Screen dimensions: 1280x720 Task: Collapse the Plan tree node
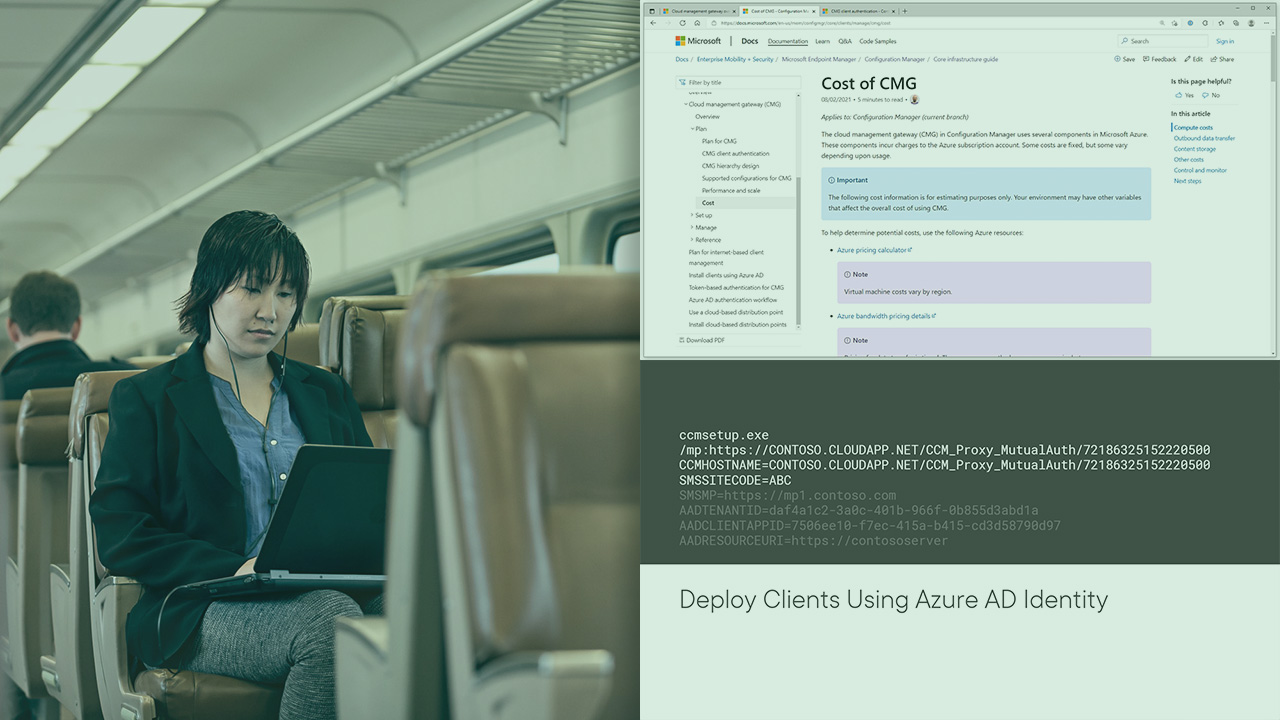click(692, 129)
